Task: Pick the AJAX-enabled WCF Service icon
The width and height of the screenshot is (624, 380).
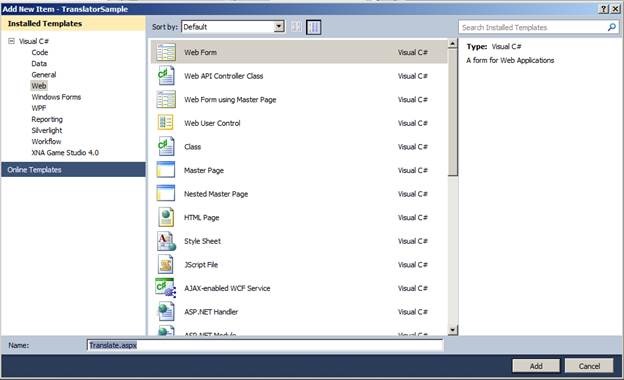Action: [x=166, y=288]
